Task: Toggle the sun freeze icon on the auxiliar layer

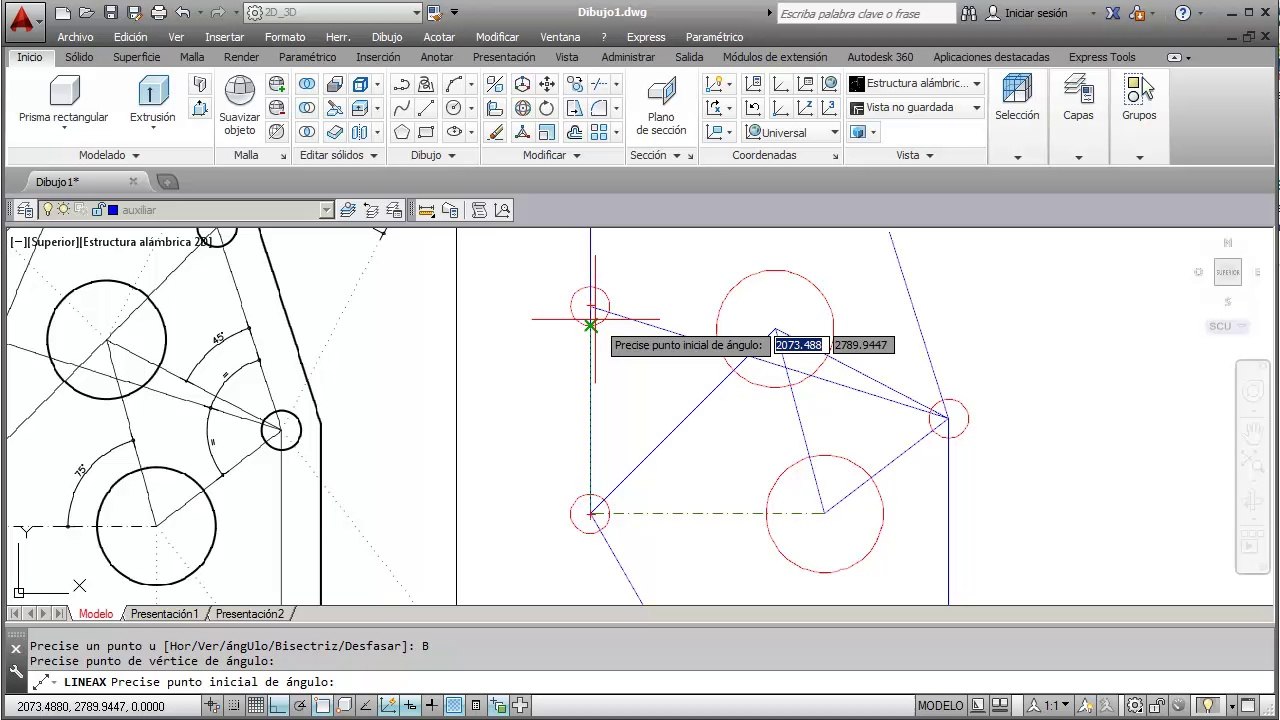Action: point(63,210)
